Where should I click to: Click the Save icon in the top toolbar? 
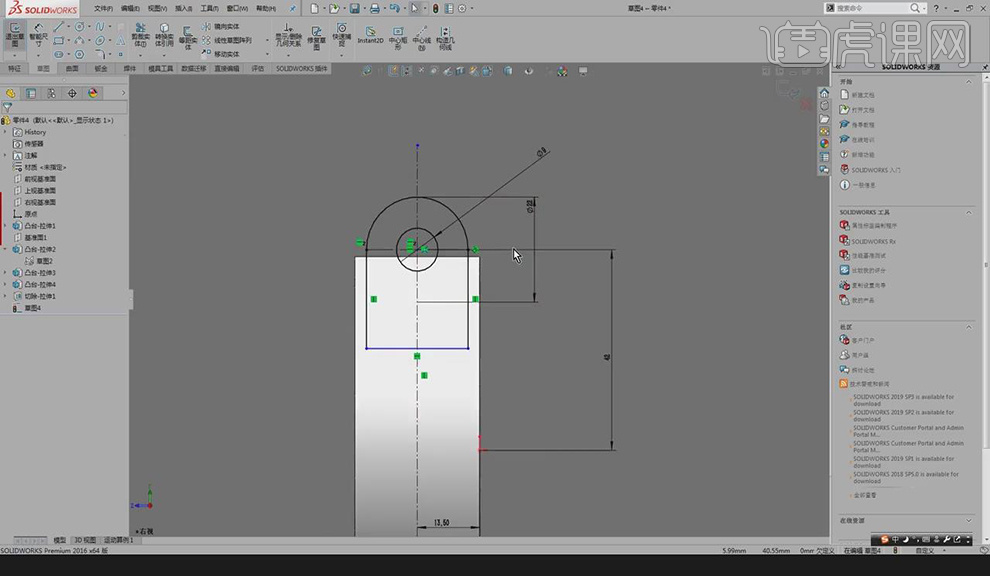click(354, 8)
